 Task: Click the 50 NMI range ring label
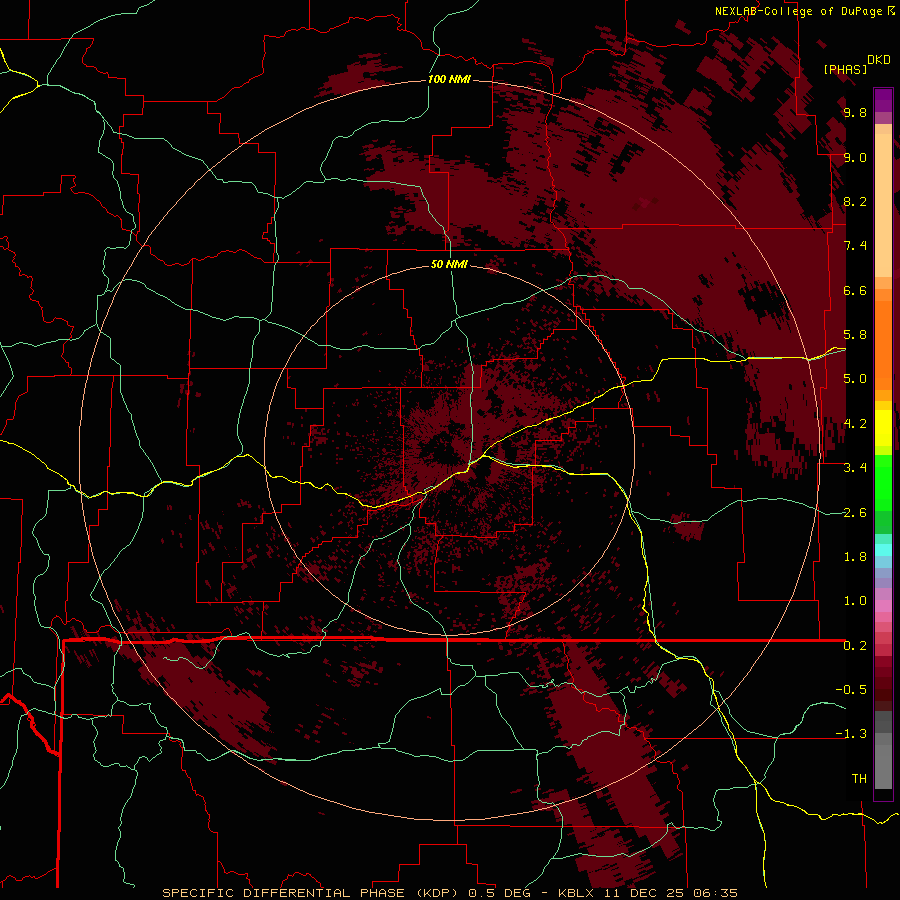tap(449, 264)
